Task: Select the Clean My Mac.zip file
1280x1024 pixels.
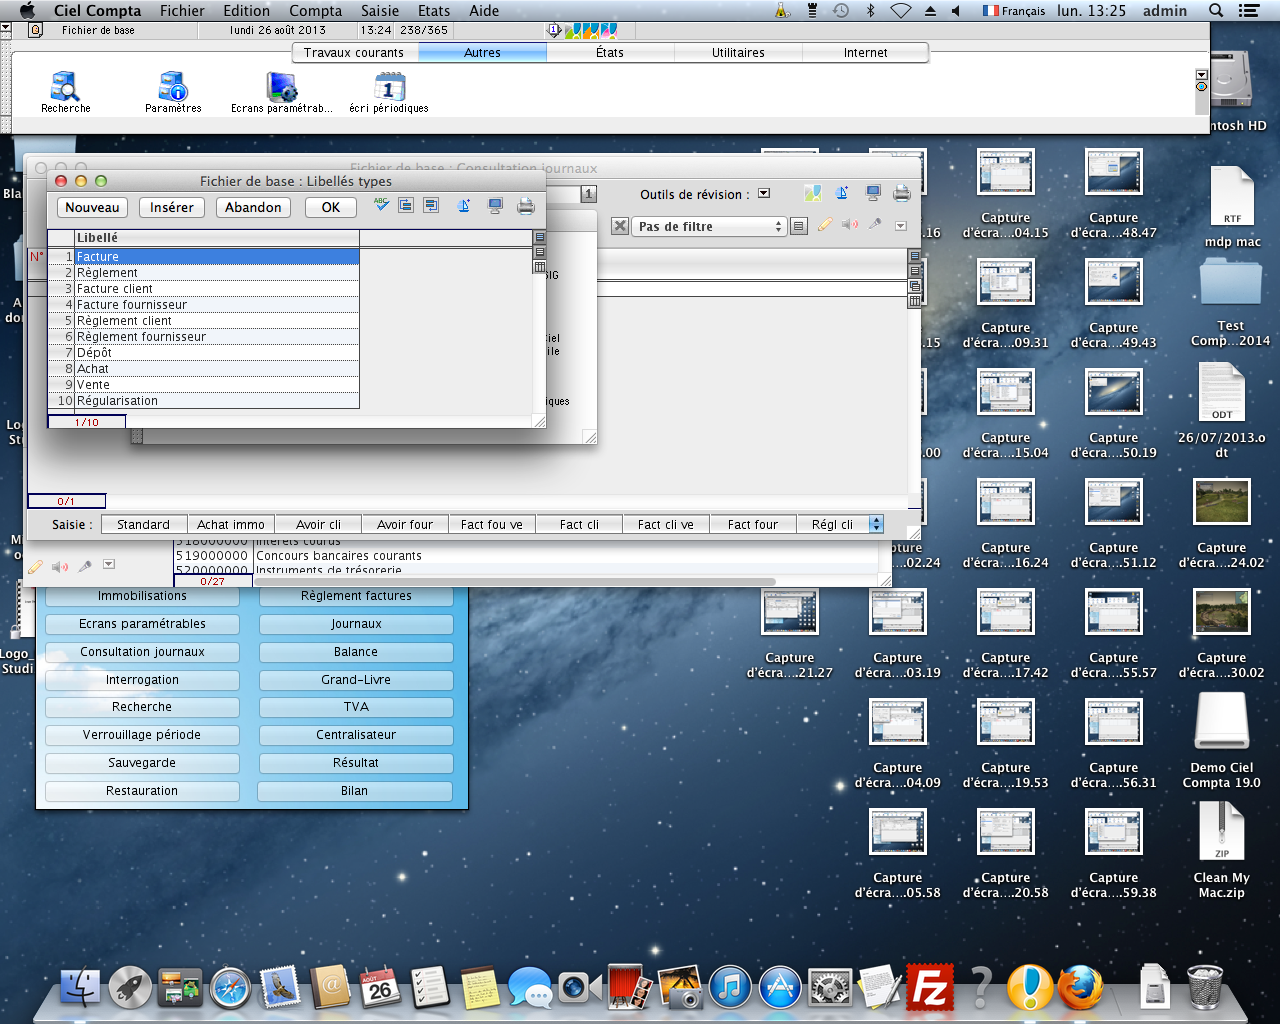Action: (1221, 850)
